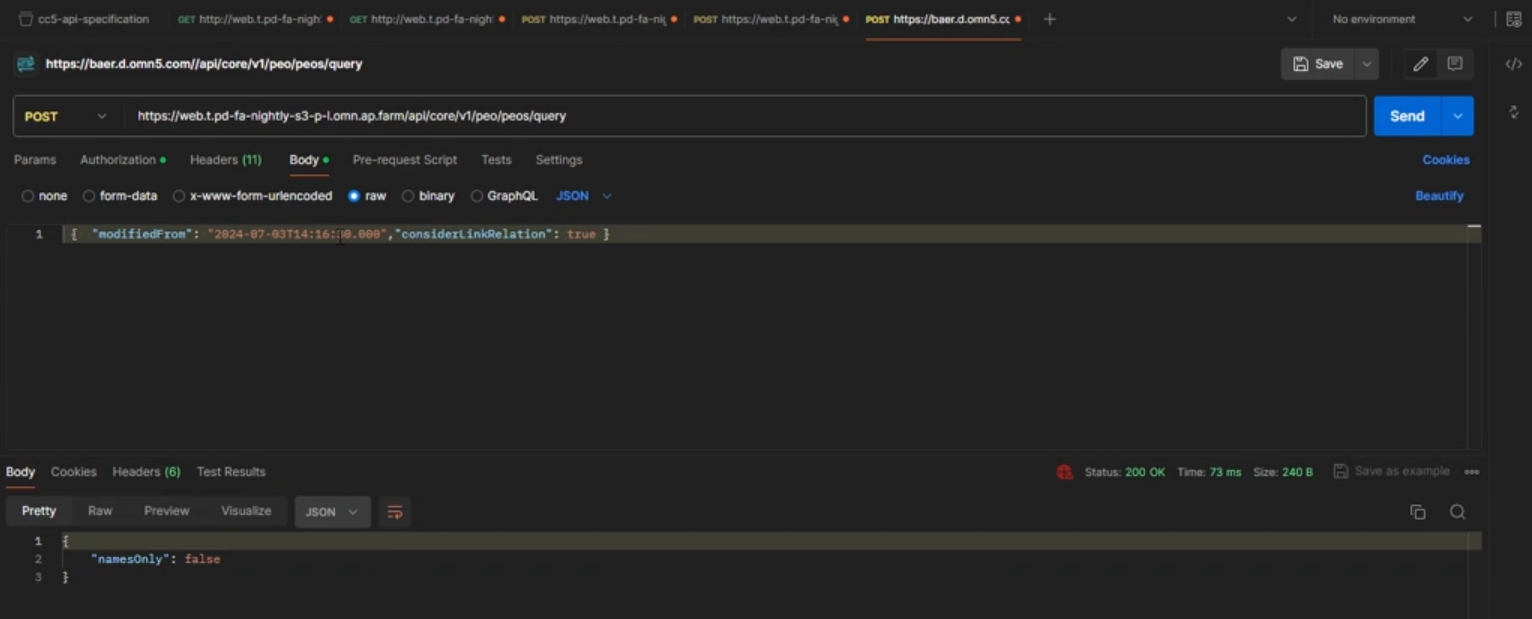Open the Headers (11) request tab
The height and width of the screenshot is (619, 1532).
pyautogui.click(x=225, y=160)
